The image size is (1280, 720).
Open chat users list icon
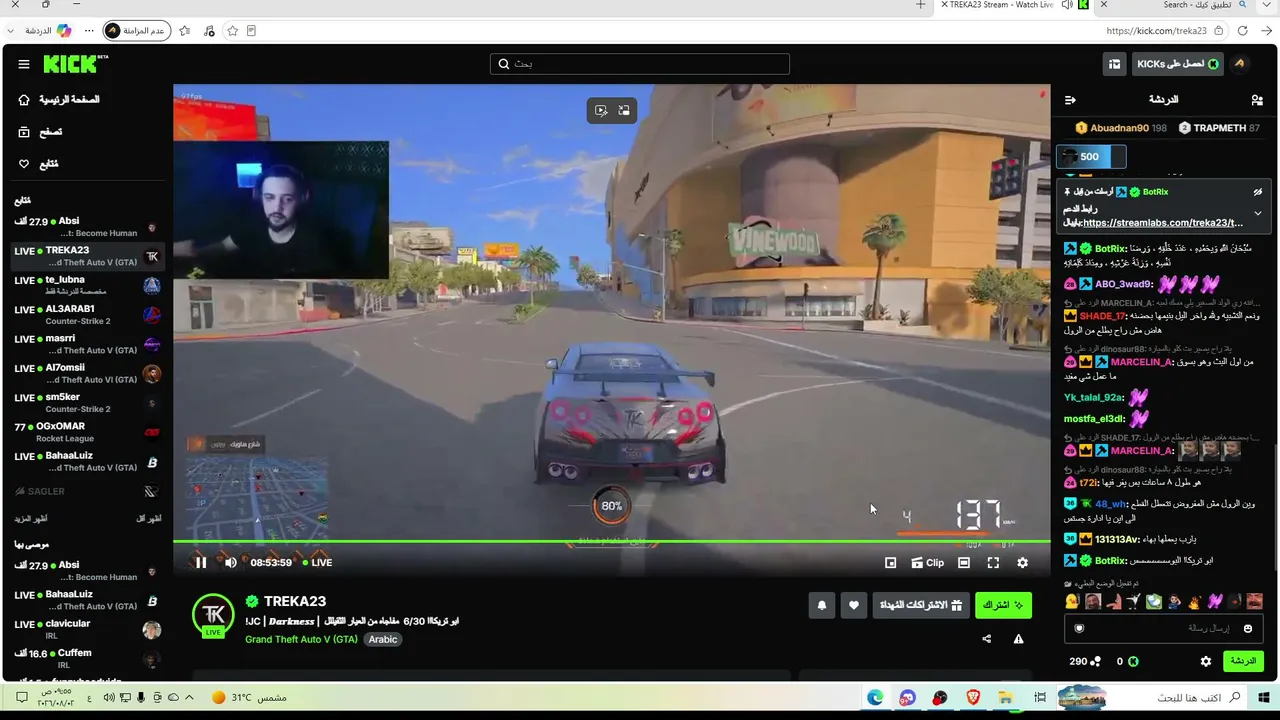point(1257,100)
